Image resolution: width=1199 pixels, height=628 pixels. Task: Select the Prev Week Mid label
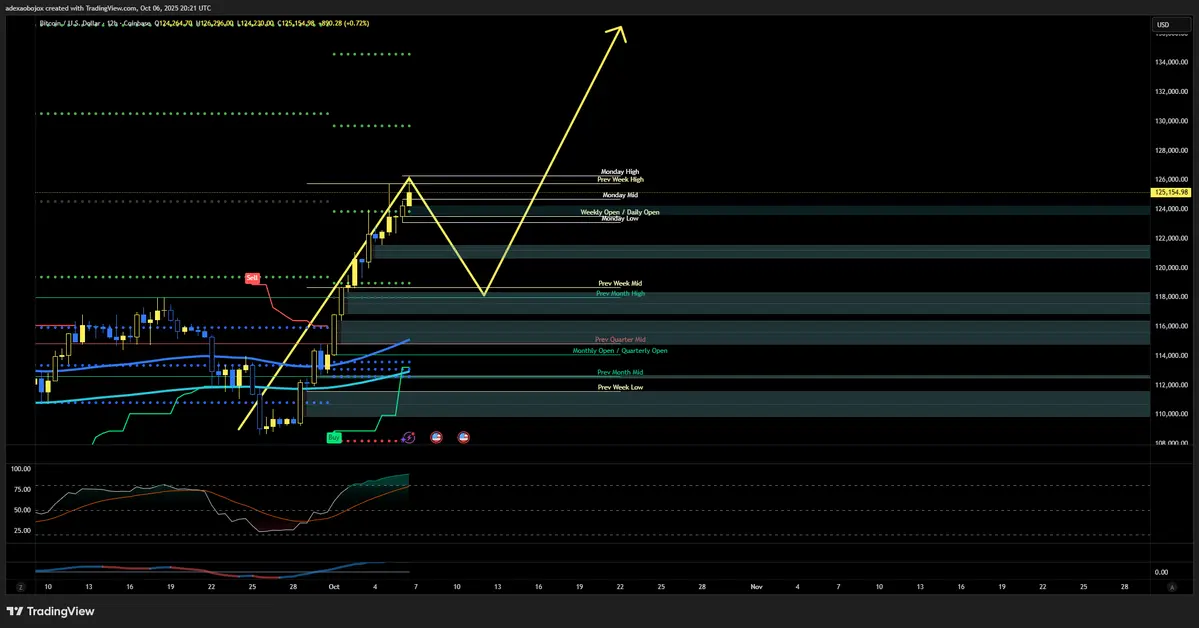tap(620, 284)
